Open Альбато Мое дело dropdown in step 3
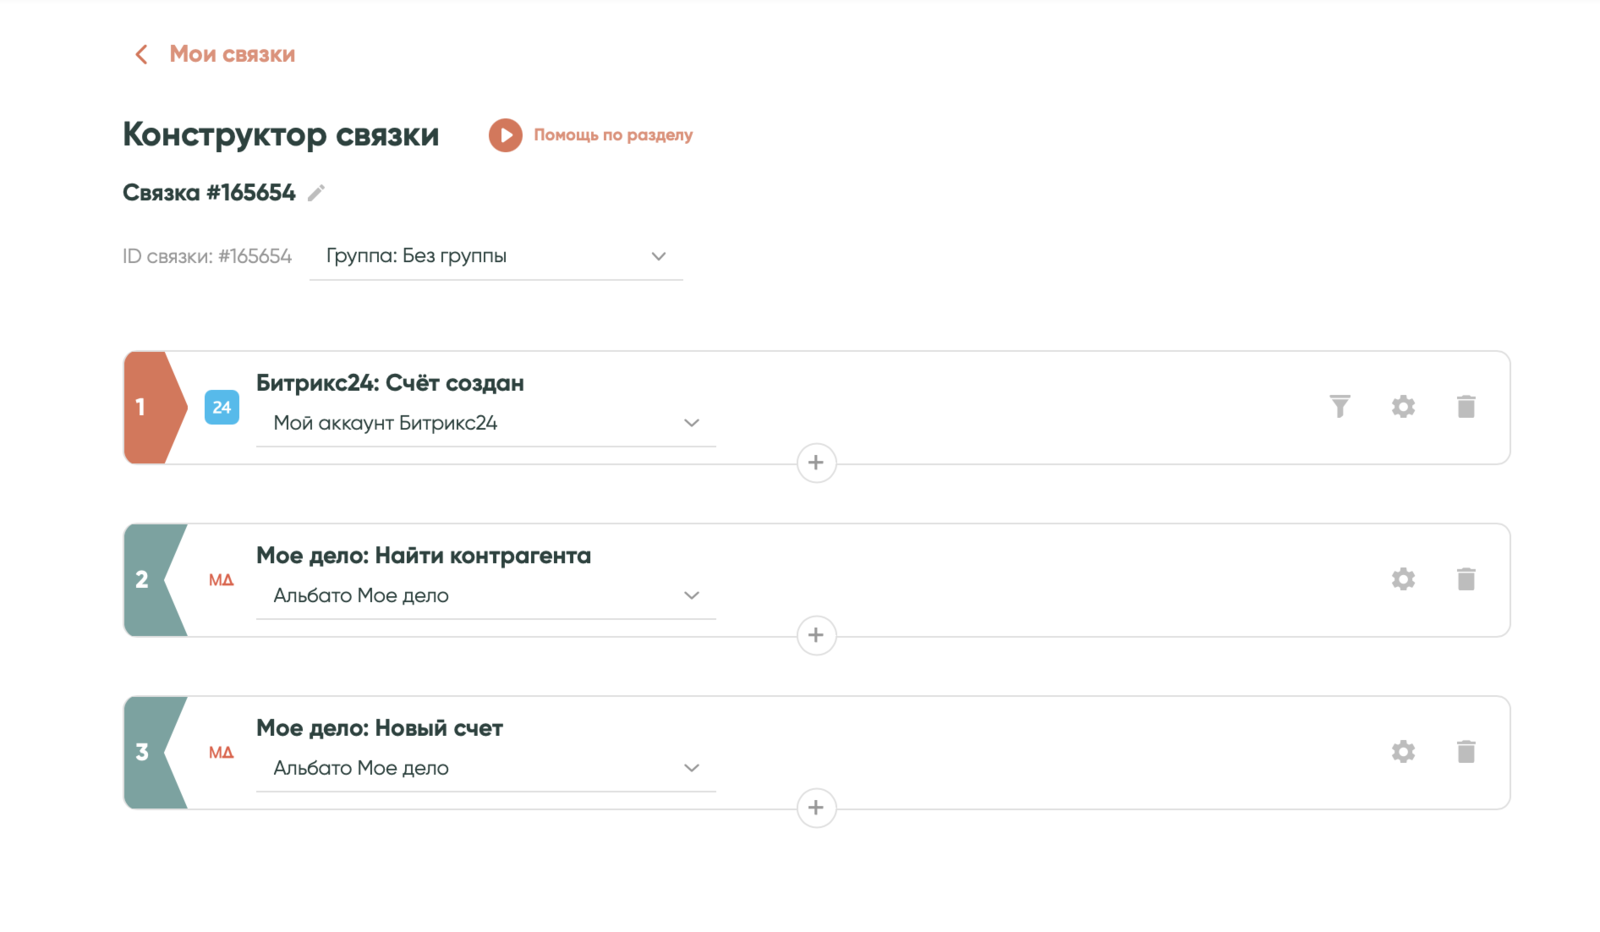 486,768
